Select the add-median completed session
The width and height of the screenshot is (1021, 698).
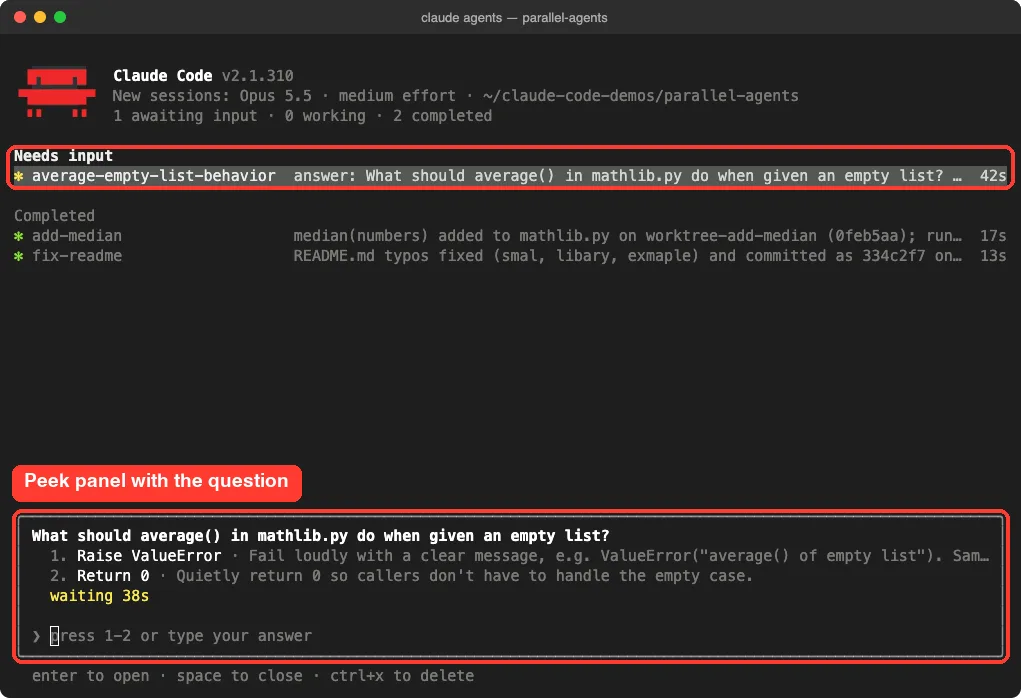click(x=77, y=236)
